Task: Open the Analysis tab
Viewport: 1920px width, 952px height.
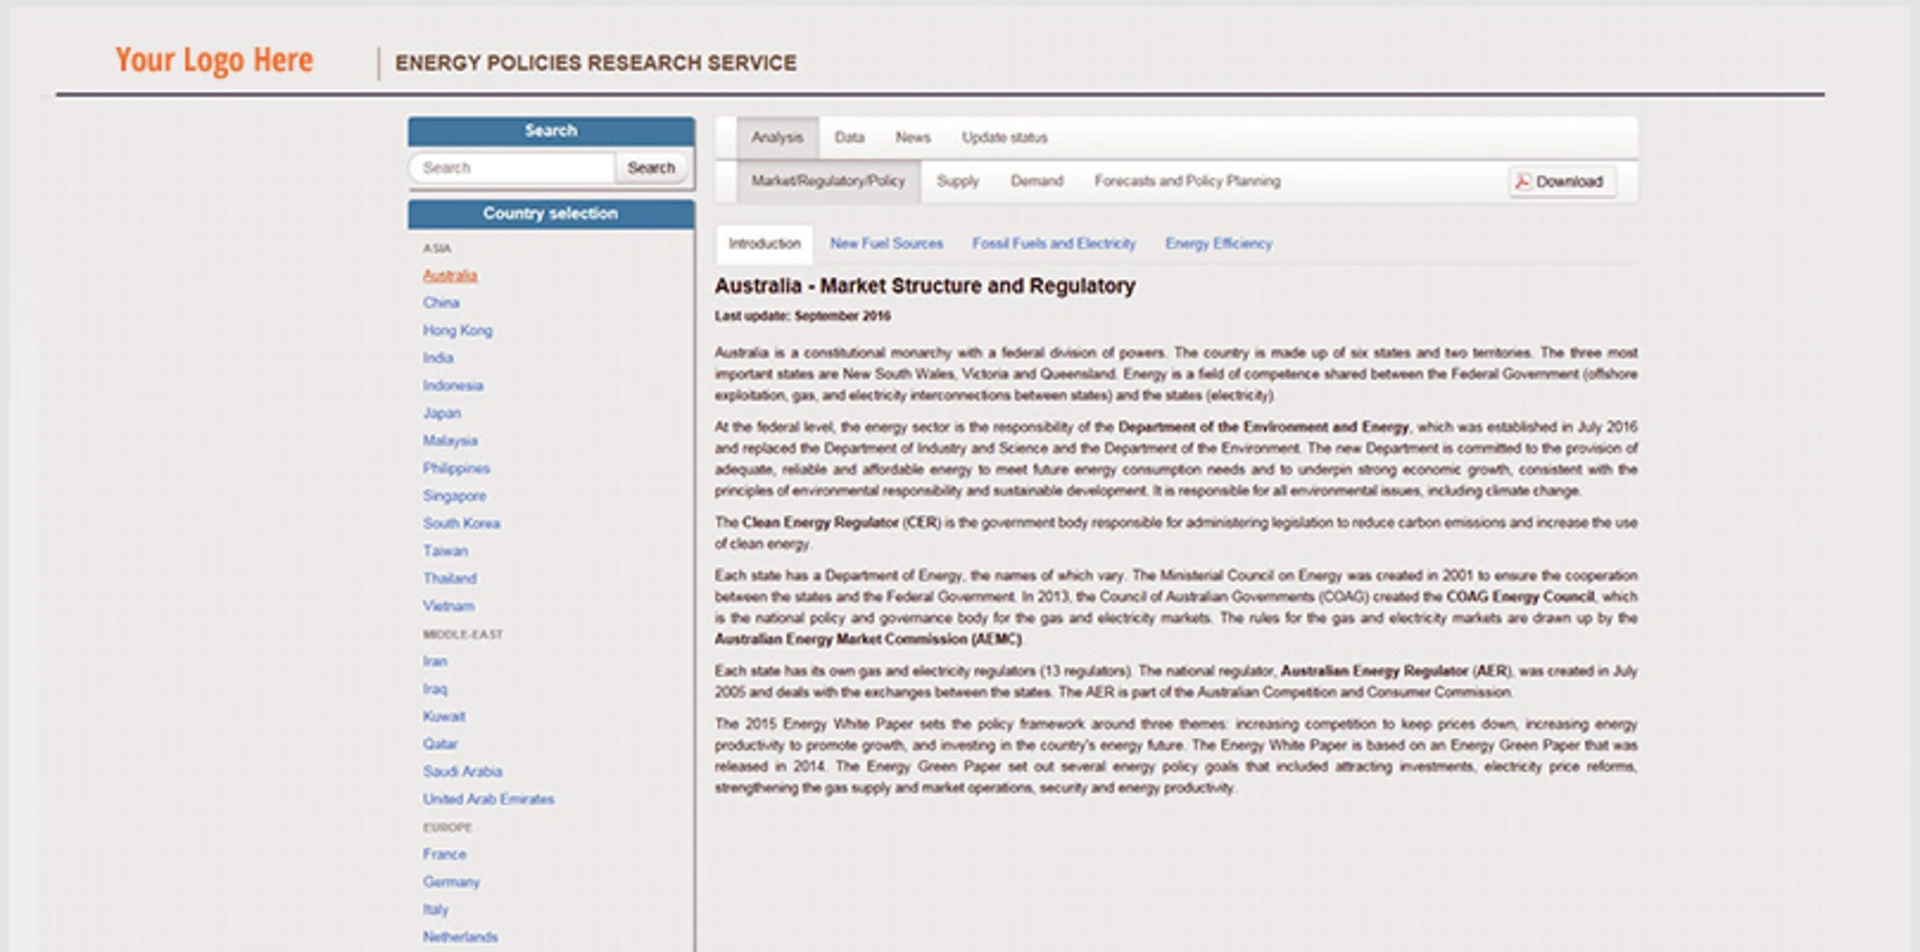Action: (777, 137)
